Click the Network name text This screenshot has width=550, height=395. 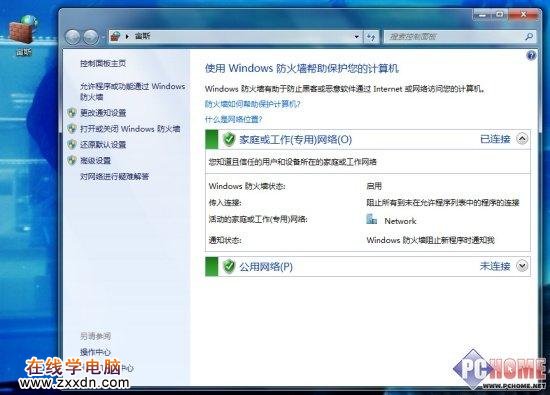[400, 221]
